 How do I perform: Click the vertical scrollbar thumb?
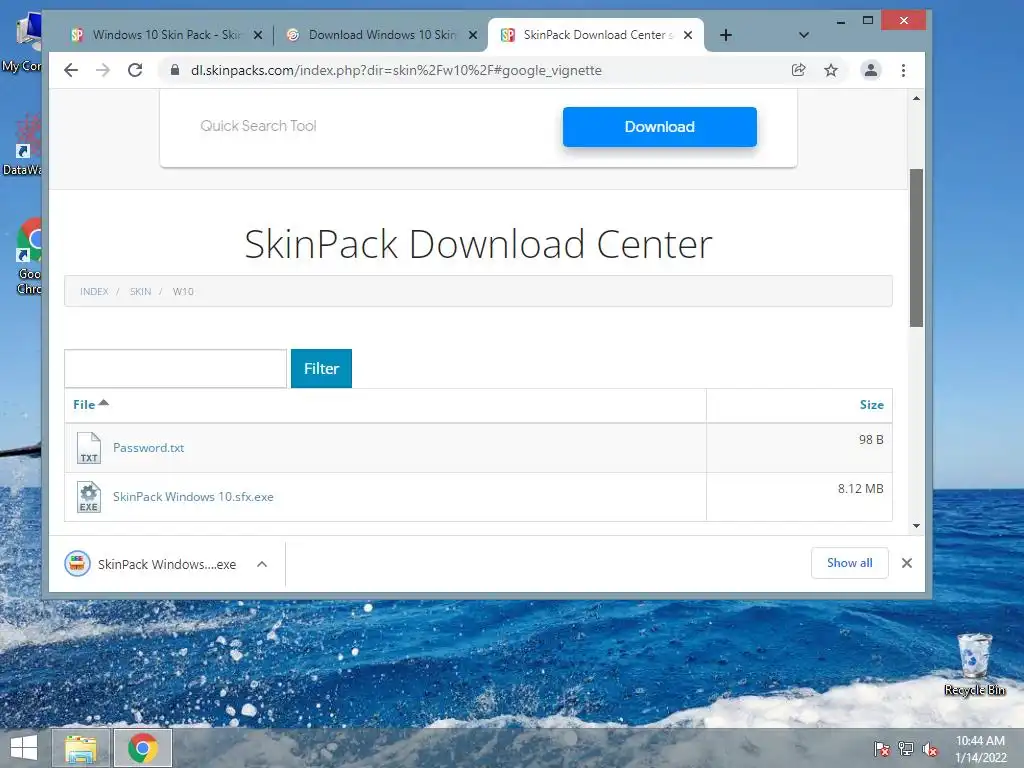tap(916, 248)
